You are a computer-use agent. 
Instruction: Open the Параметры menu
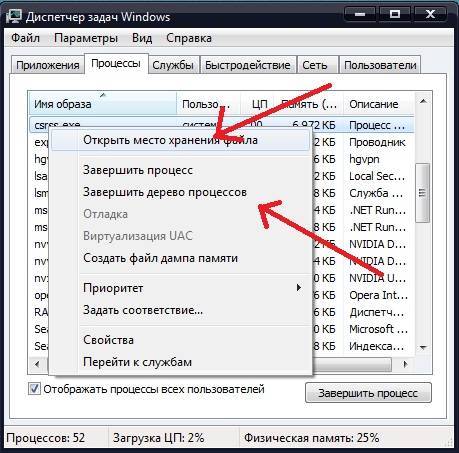(86, 38)
